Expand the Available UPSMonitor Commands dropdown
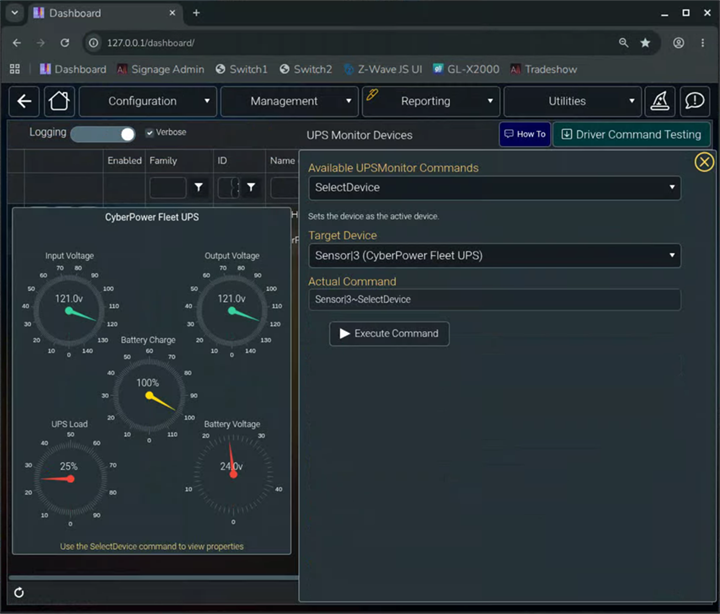 coord(495,187)
